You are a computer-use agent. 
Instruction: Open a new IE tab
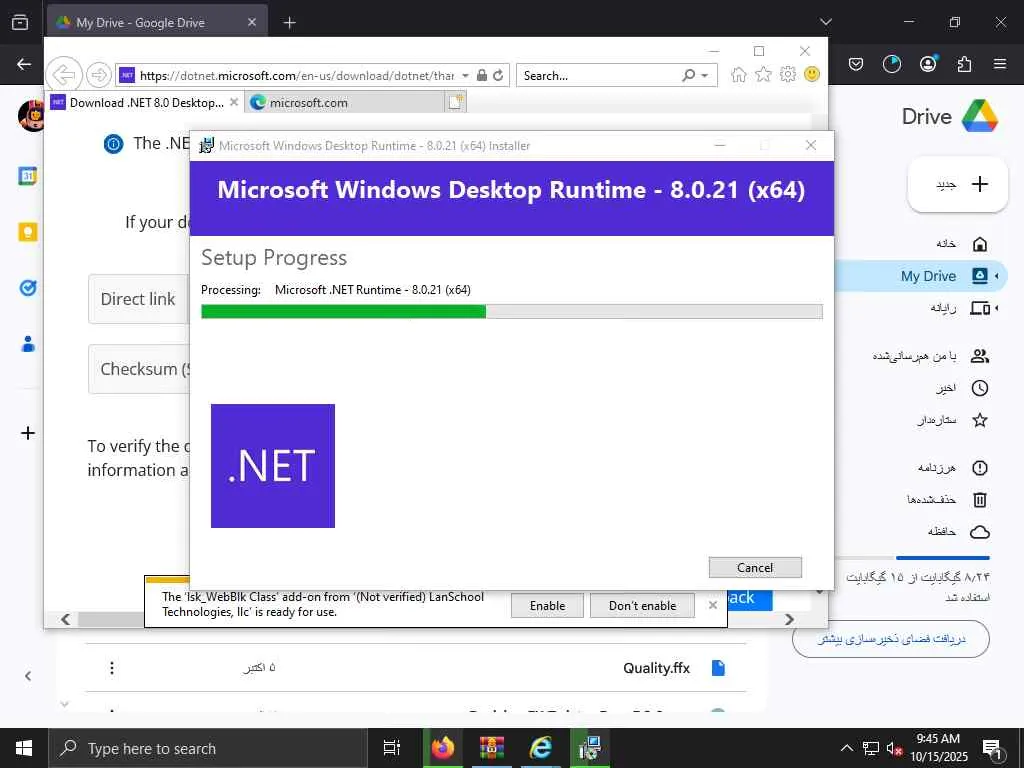pos(455,102)
